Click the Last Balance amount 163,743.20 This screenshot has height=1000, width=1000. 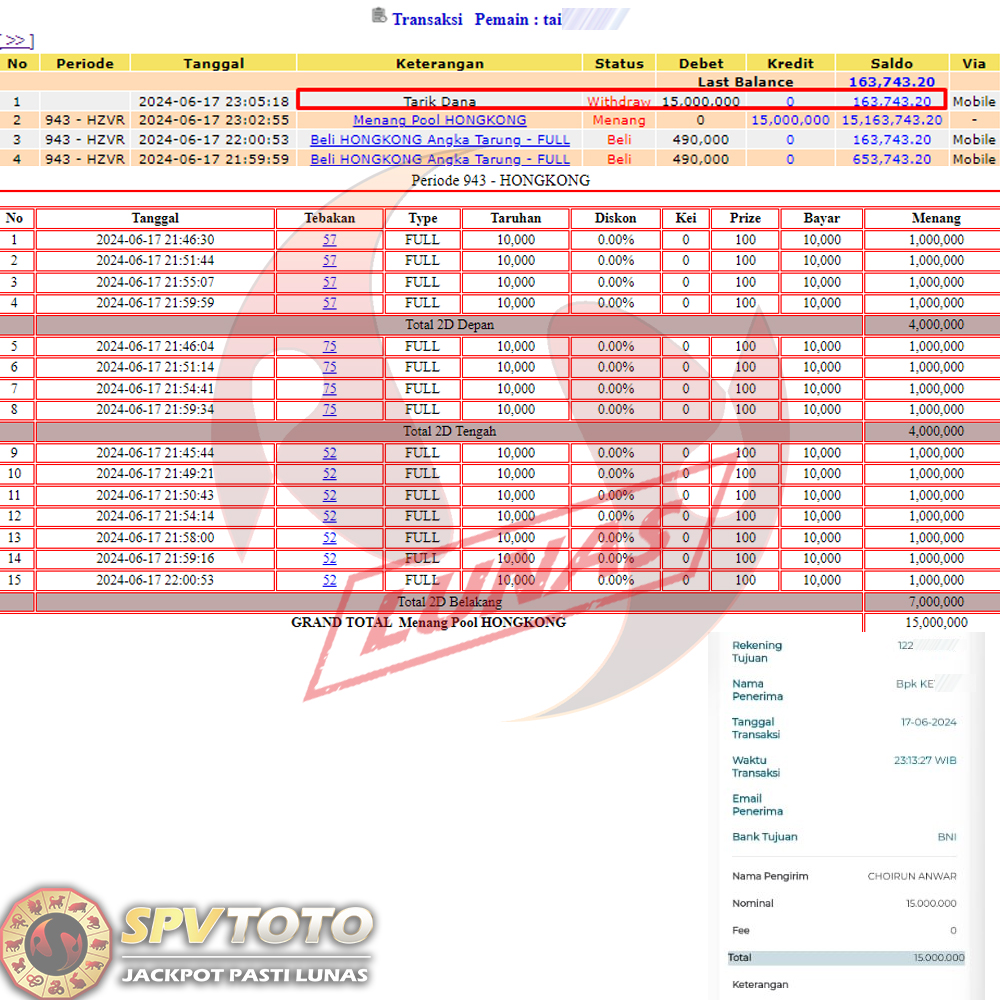[891, 82]
